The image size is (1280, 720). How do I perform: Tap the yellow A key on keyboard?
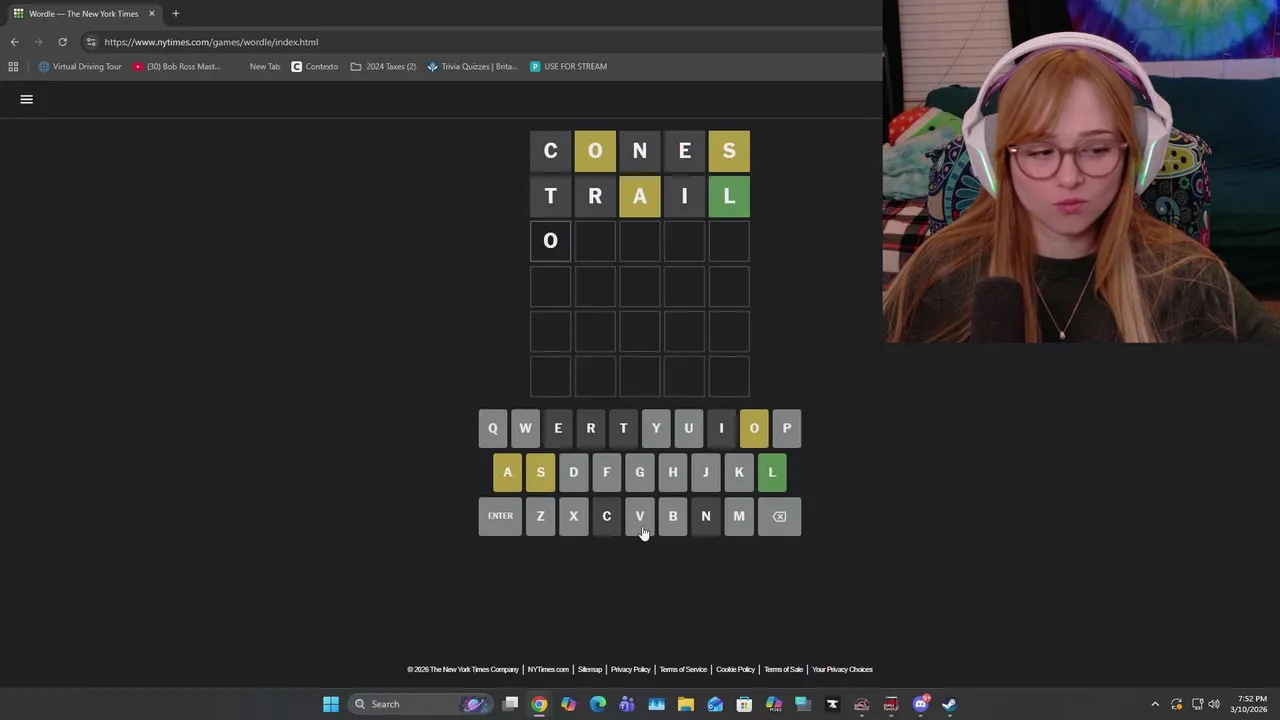pyautogui.click(x=507, y=472)
